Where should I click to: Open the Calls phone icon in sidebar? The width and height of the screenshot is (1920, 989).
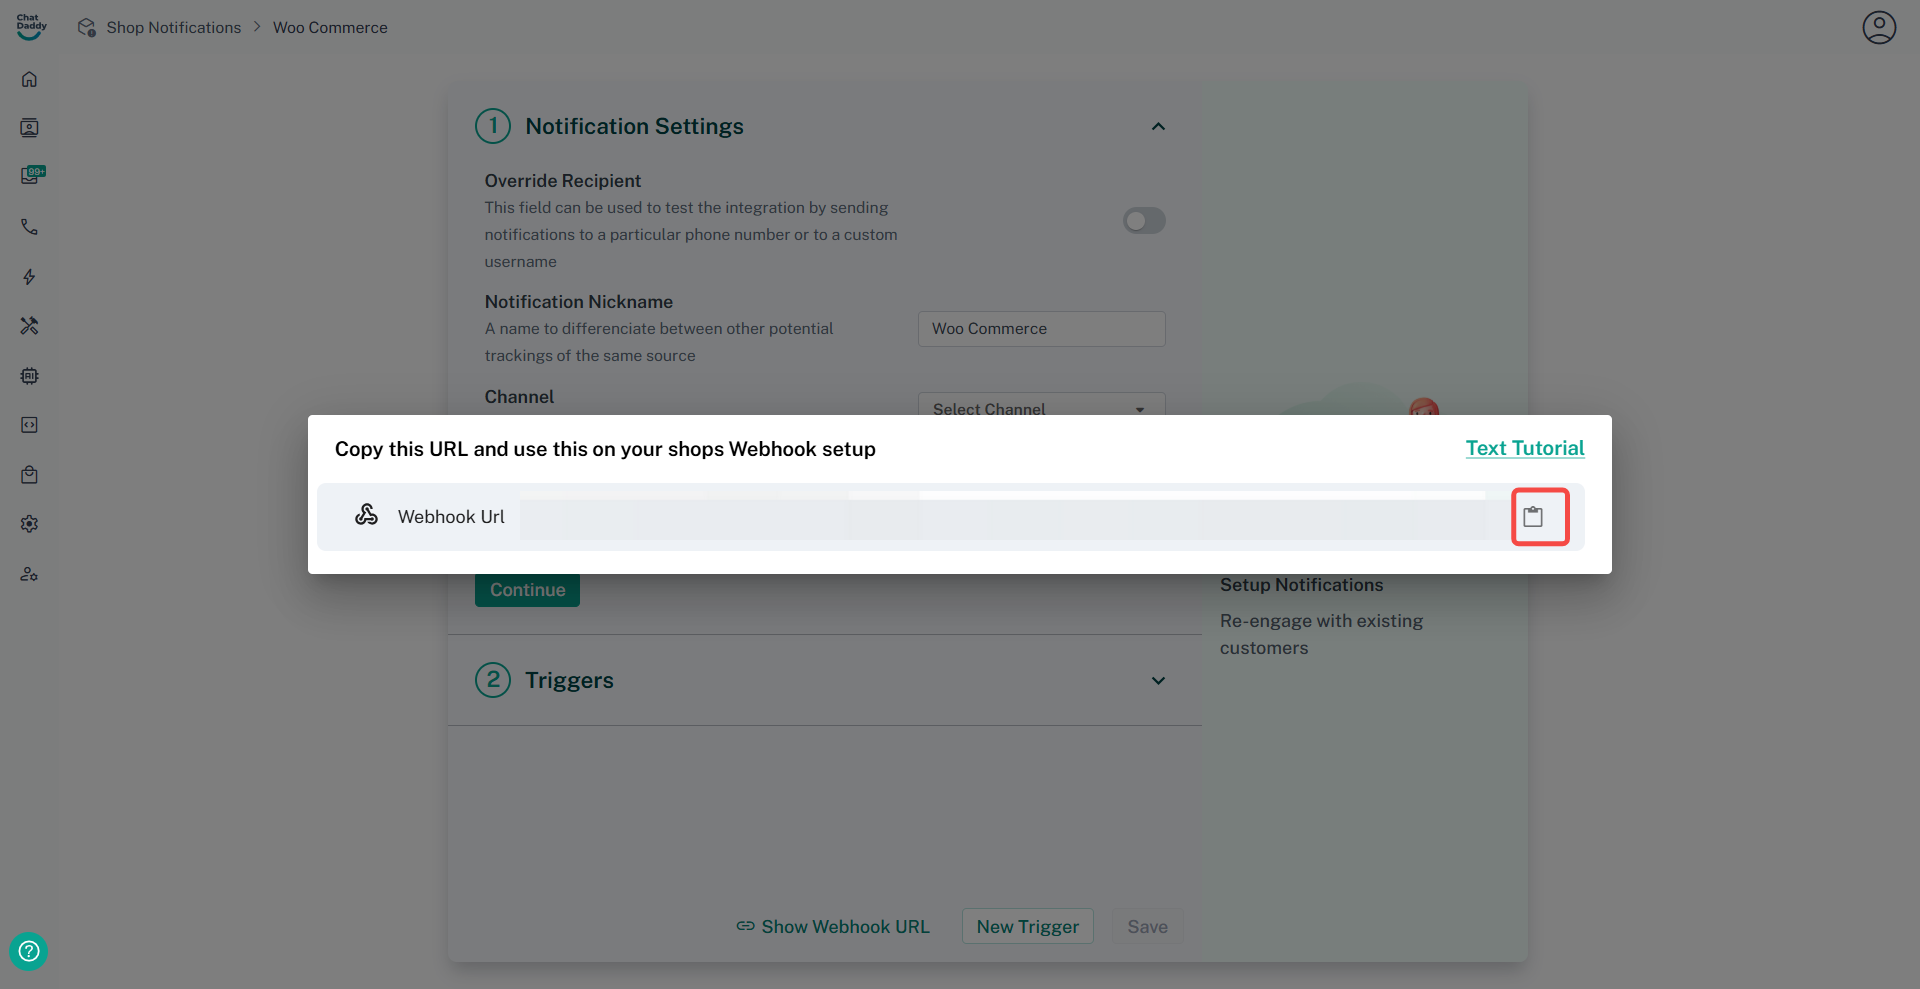30,227
